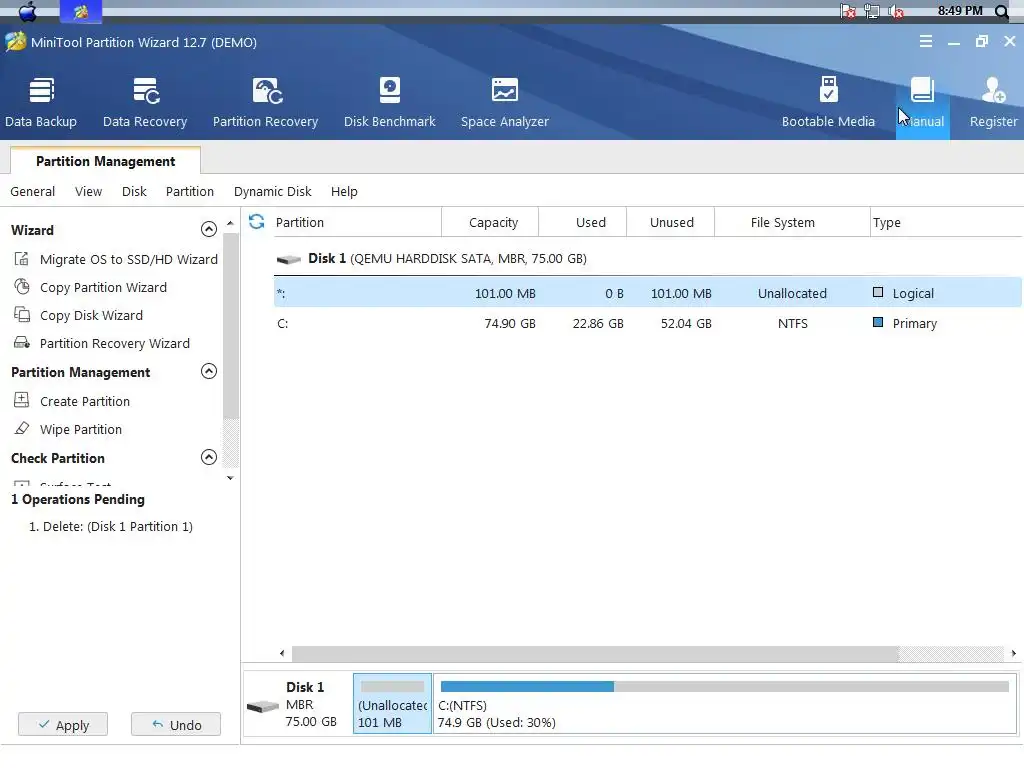Open Spotlight search in the menu bar
This screenshot has height=768, width=1024.
pyautogui.click(x=1001, y=11)
